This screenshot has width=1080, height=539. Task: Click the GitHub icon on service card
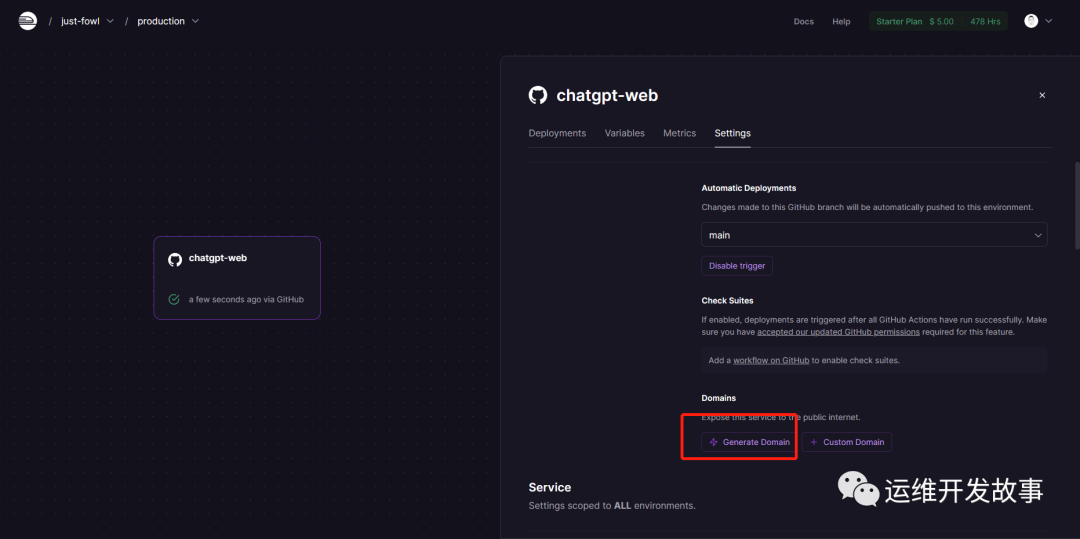175,259
